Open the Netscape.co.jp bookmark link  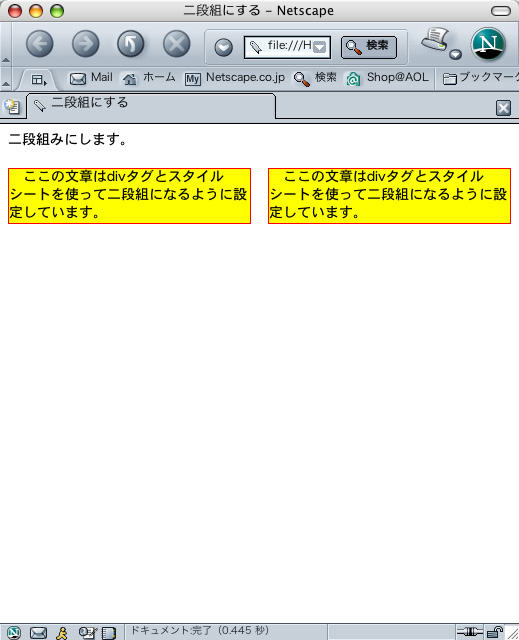click(235, 78)
